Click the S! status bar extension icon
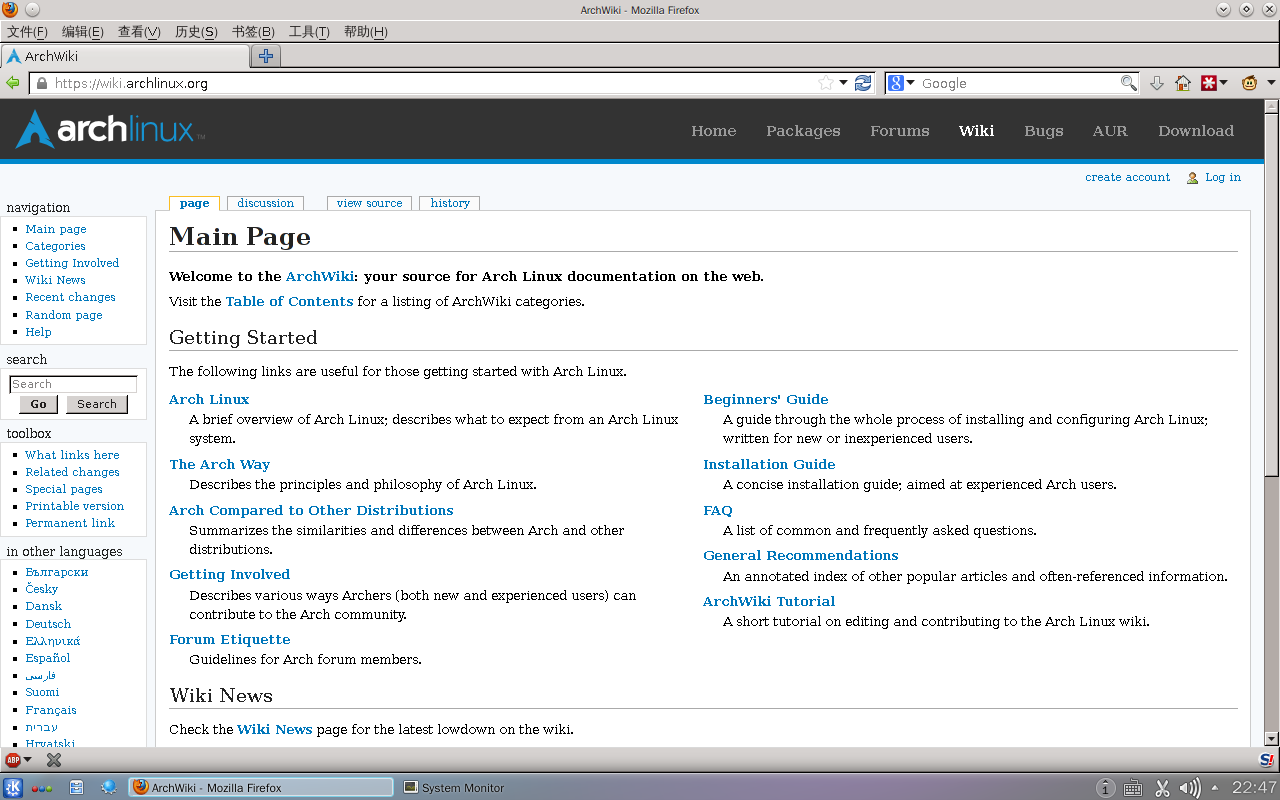Viewport: 1280px width, 800px height. click(x=1266, y=760)
